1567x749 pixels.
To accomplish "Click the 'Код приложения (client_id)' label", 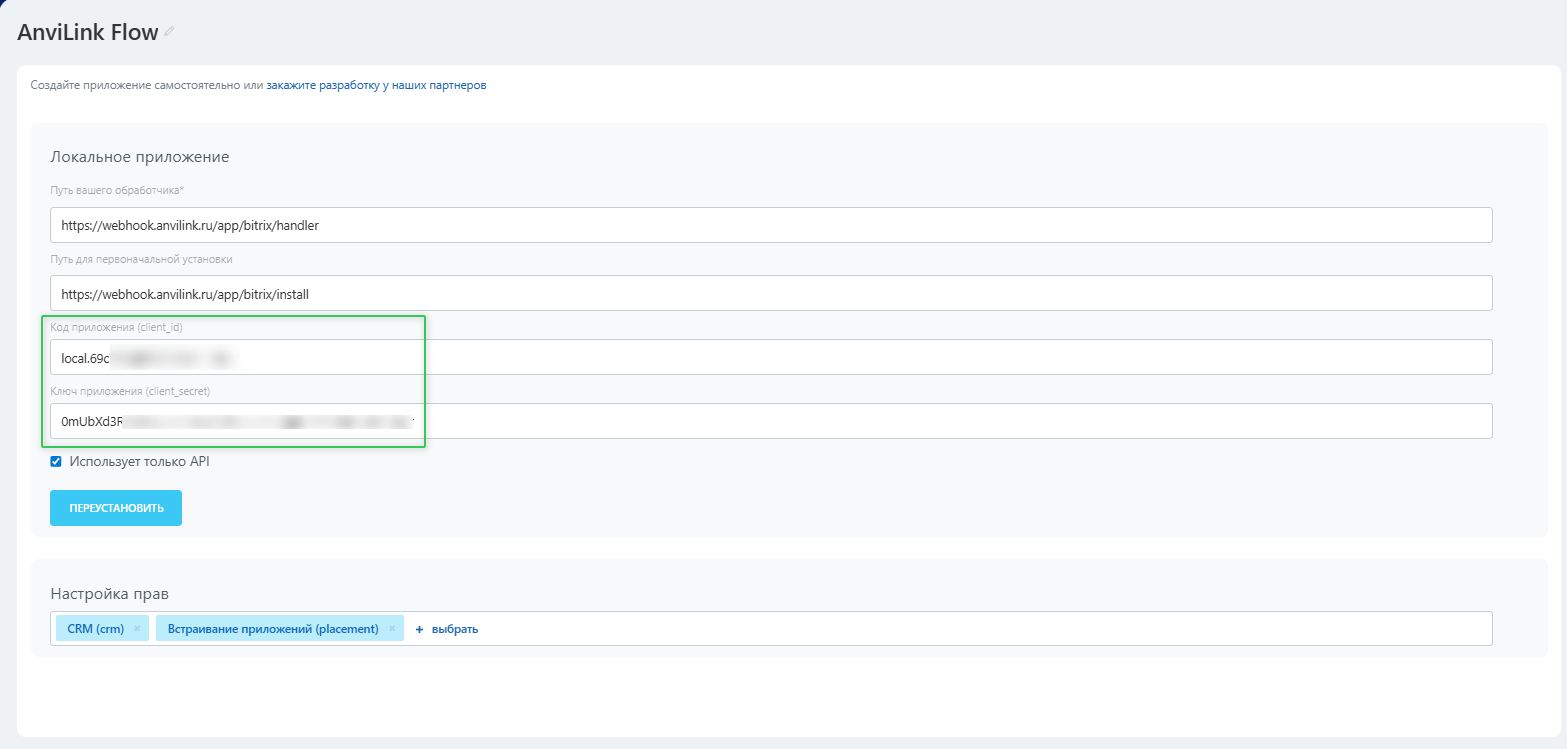I will [117, 327].
